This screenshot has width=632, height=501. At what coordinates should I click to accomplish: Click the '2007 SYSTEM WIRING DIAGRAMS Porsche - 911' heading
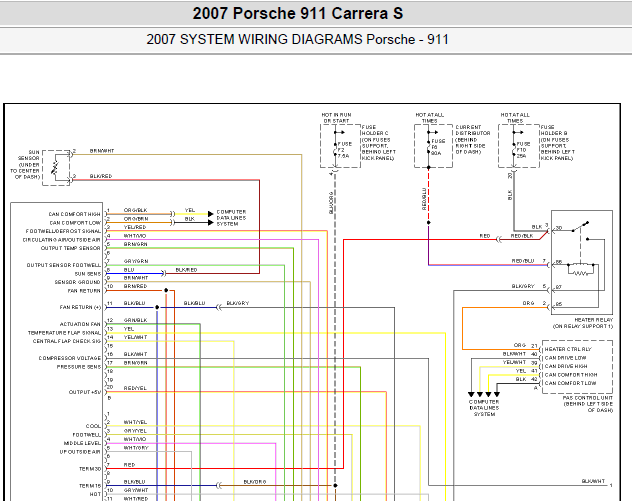pos(297,39)
